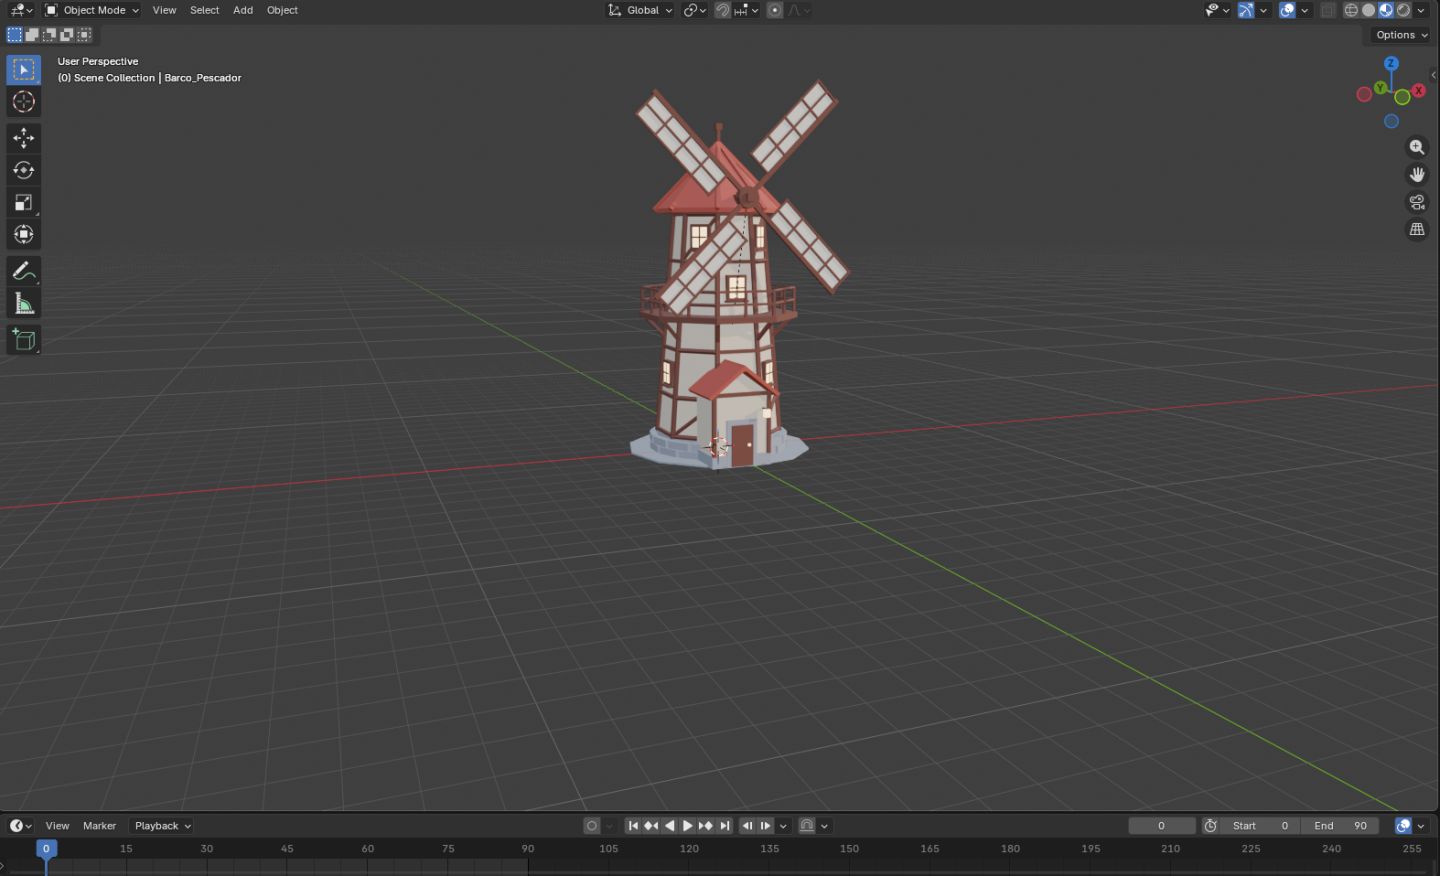
Task: Open the Object menu
Action: point(282,10)
